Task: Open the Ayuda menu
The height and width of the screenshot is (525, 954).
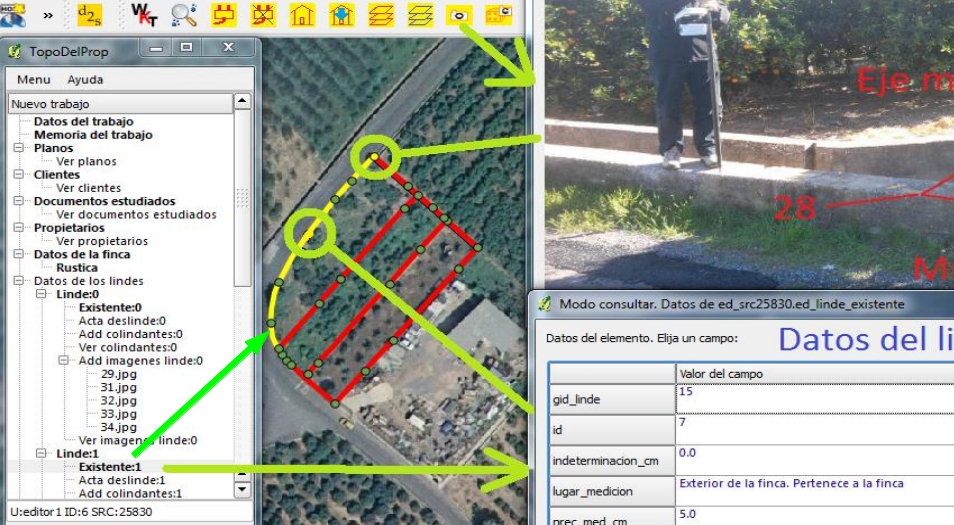Action: pyautogui.click(x=85, y=79)
